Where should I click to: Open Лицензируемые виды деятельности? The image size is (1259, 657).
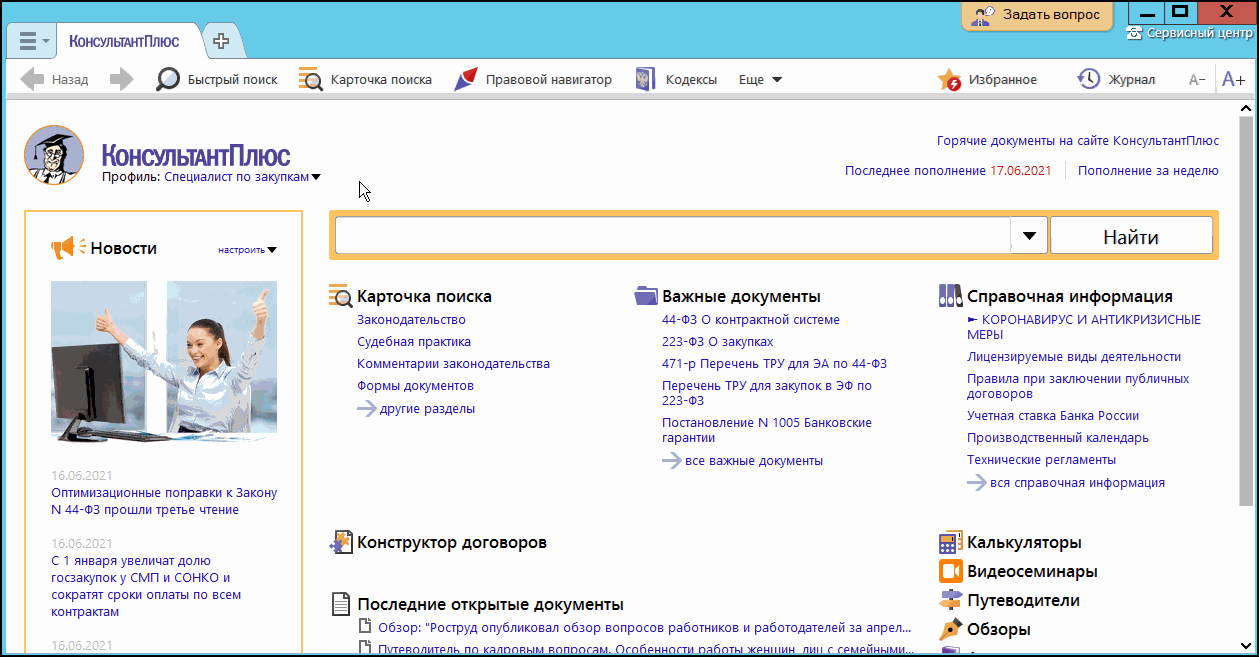[x=1074, y=357]
